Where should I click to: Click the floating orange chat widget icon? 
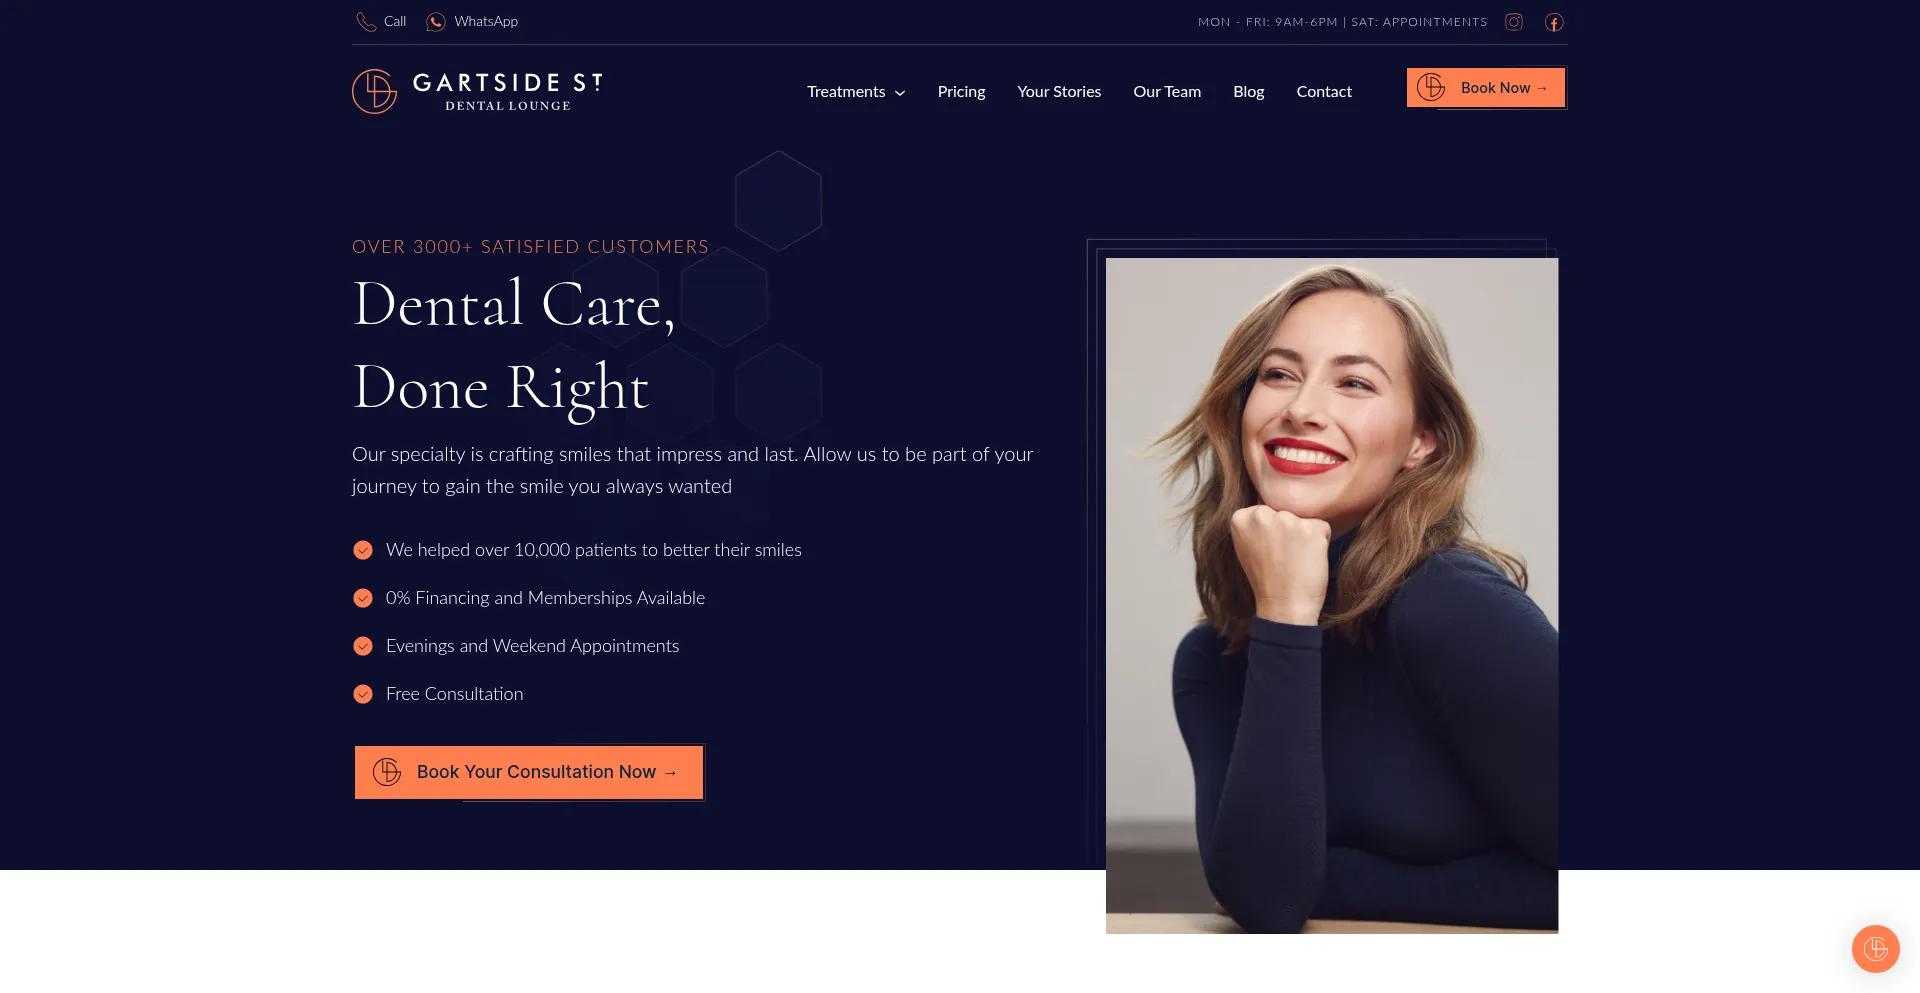click(x=1875, y=948)
